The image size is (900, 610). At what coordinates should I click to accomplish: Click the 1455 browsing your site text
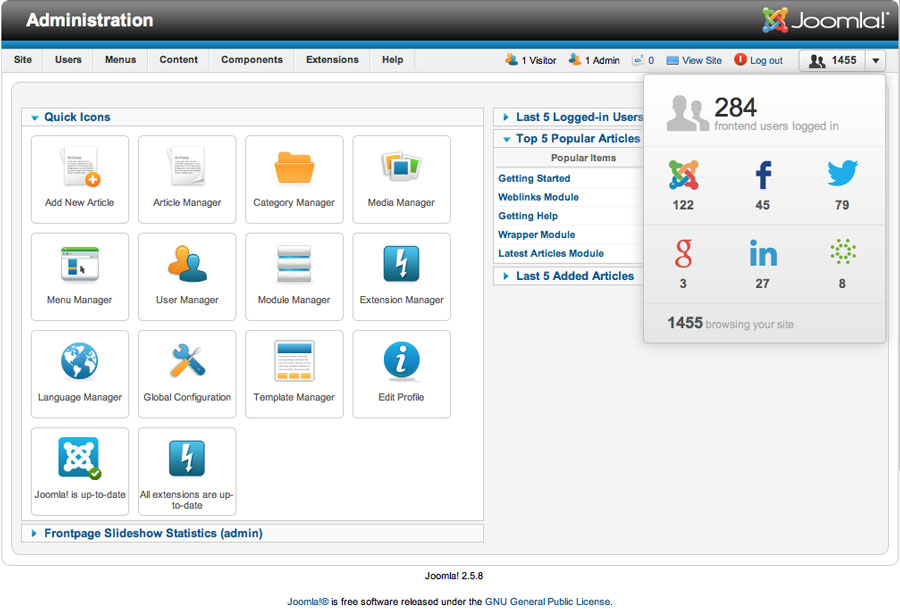coord(730,323)
